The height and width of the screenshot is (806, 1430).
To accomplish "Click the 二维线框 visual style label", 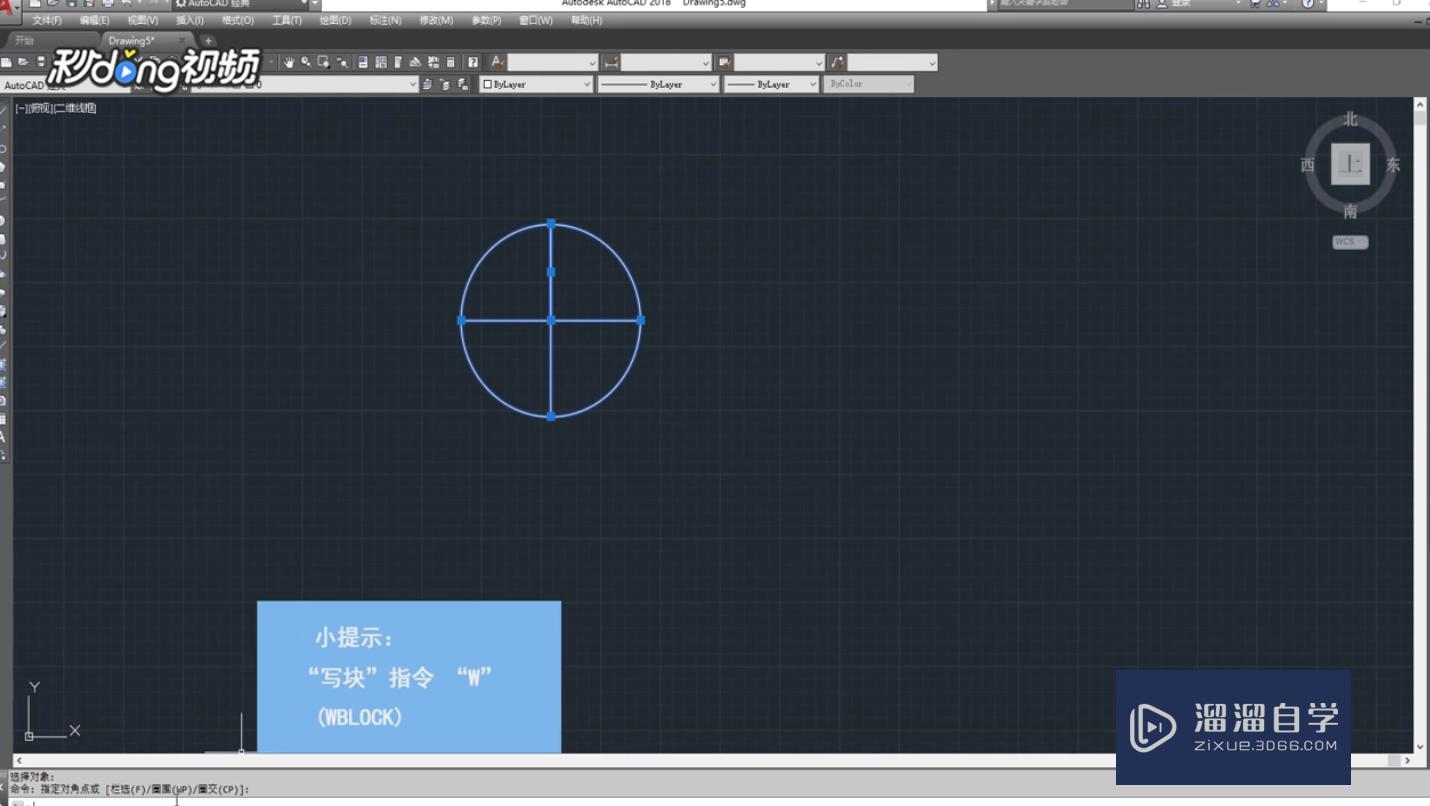I will 74,108.
